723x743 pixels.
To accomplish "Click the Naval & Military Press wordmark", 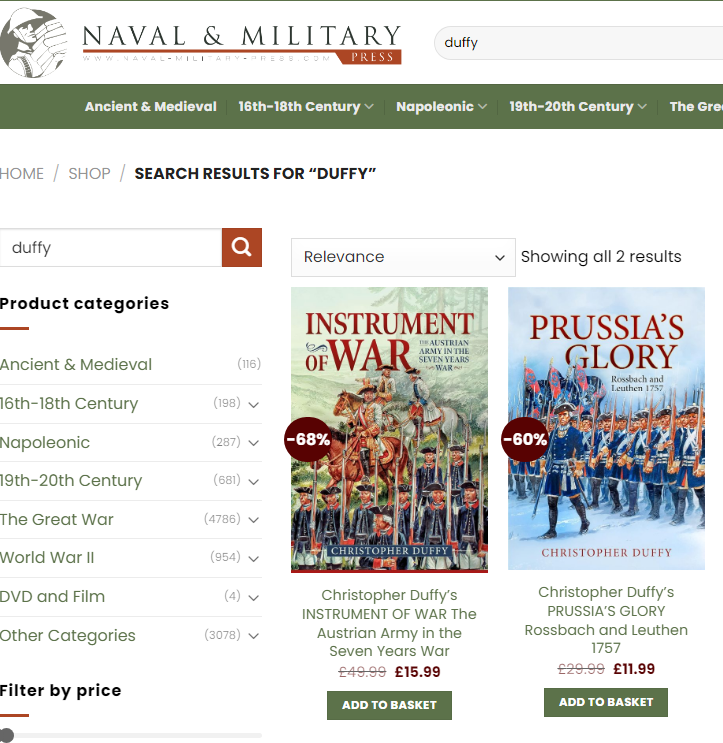I will [242, 44].
